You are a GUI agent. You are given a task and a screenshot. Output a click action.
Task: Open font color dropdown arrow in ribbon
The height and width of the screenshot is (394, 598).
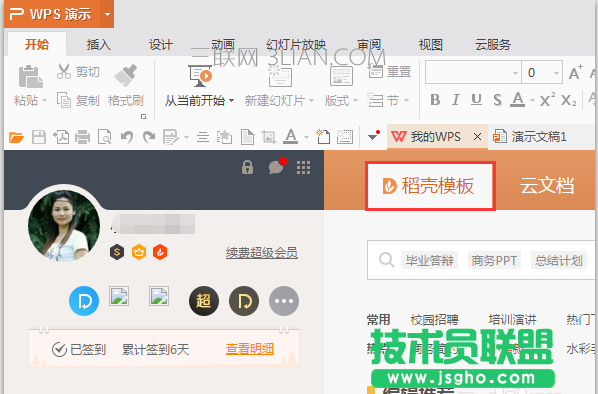(532, 101)
